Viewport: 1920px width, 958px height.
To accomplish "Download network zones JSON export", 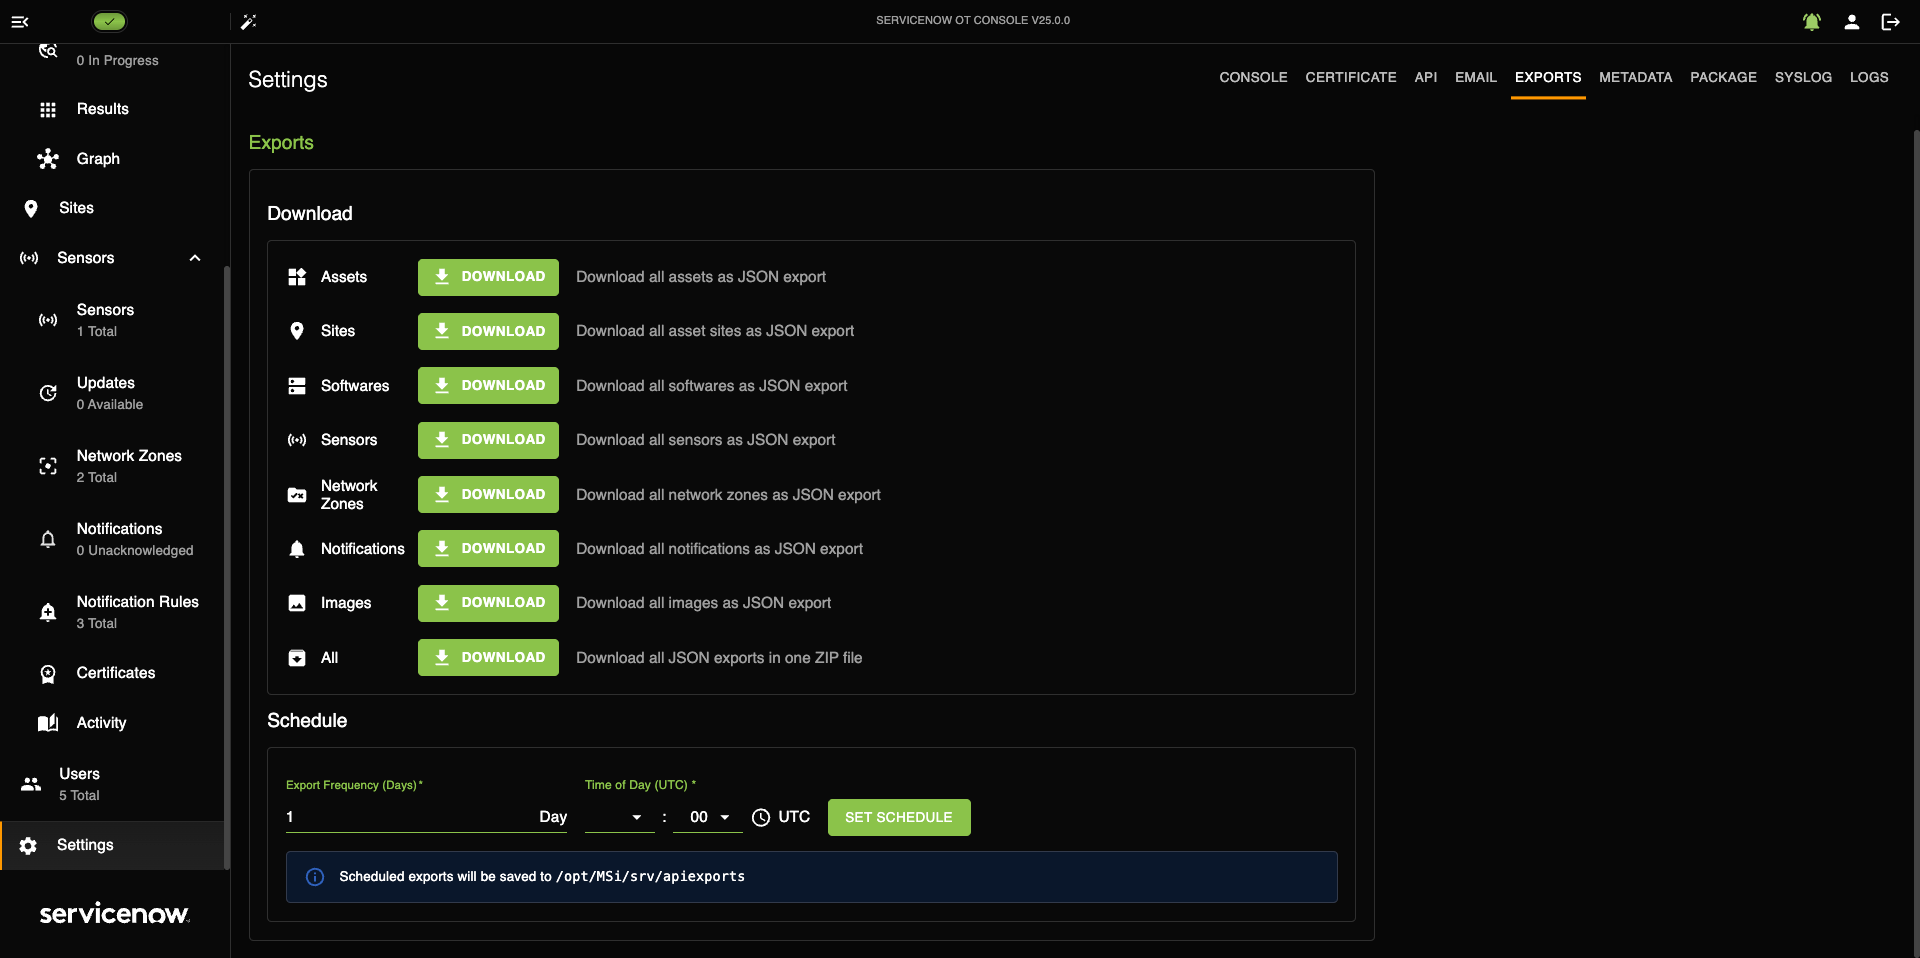I will tap(488, 494).
